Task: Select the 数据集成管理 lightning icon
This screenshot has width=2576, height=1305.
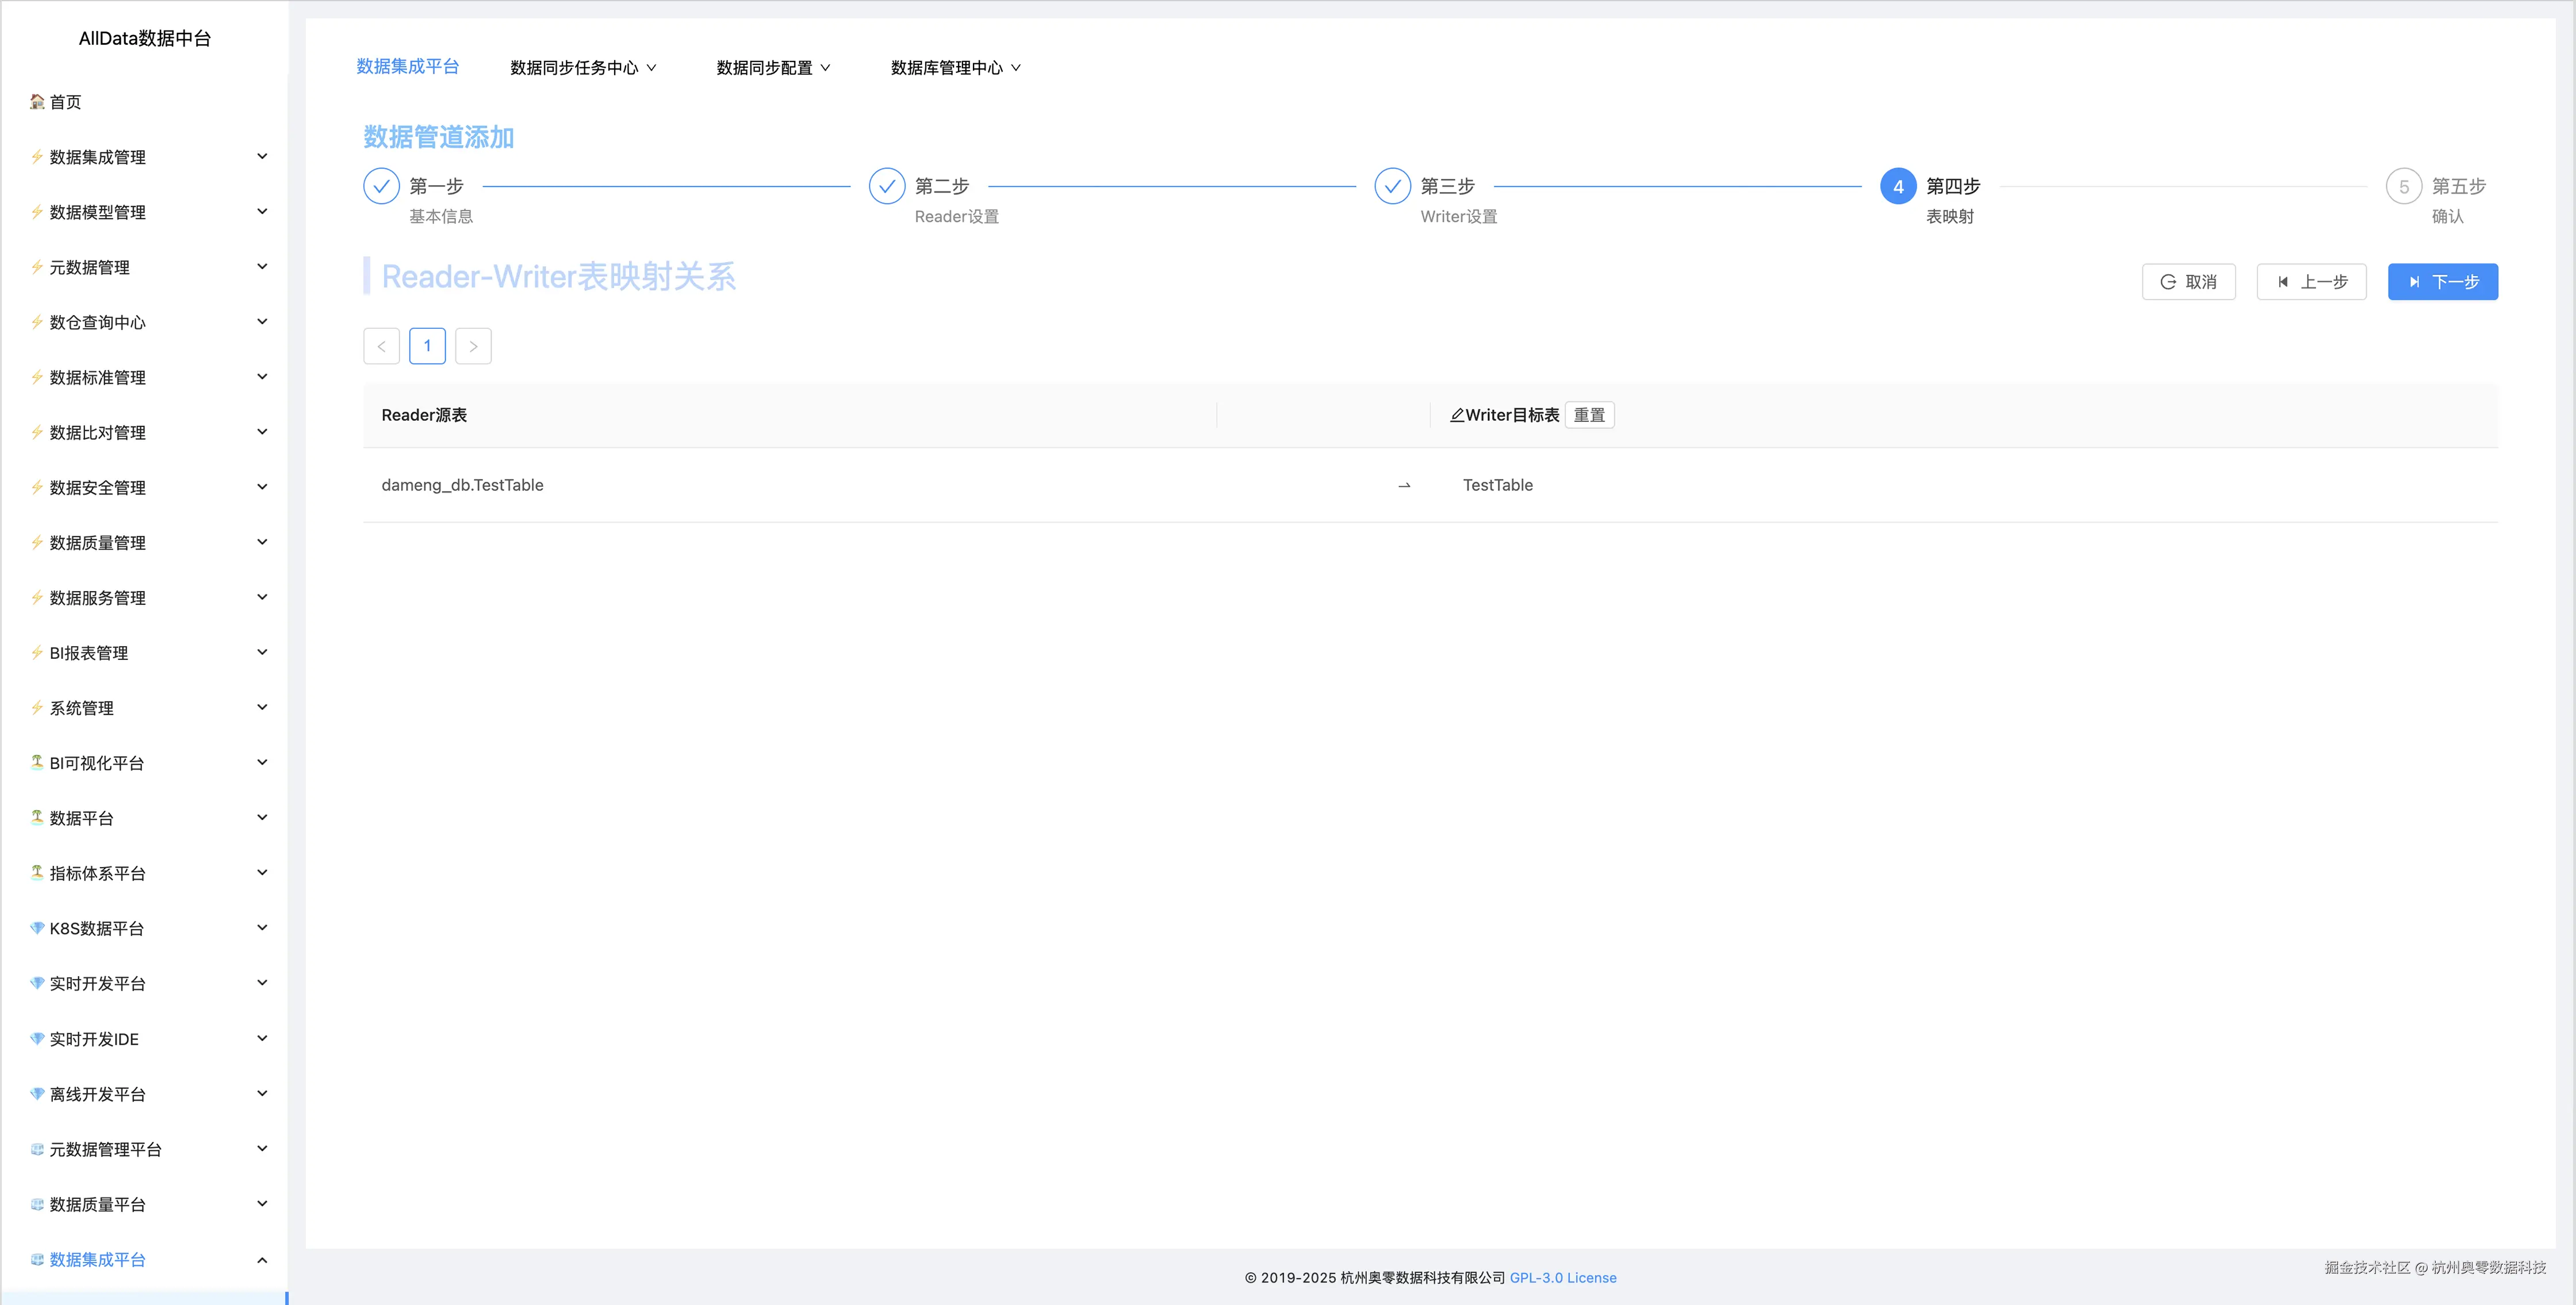Action: pyautogui.click(x=36, y=156)
